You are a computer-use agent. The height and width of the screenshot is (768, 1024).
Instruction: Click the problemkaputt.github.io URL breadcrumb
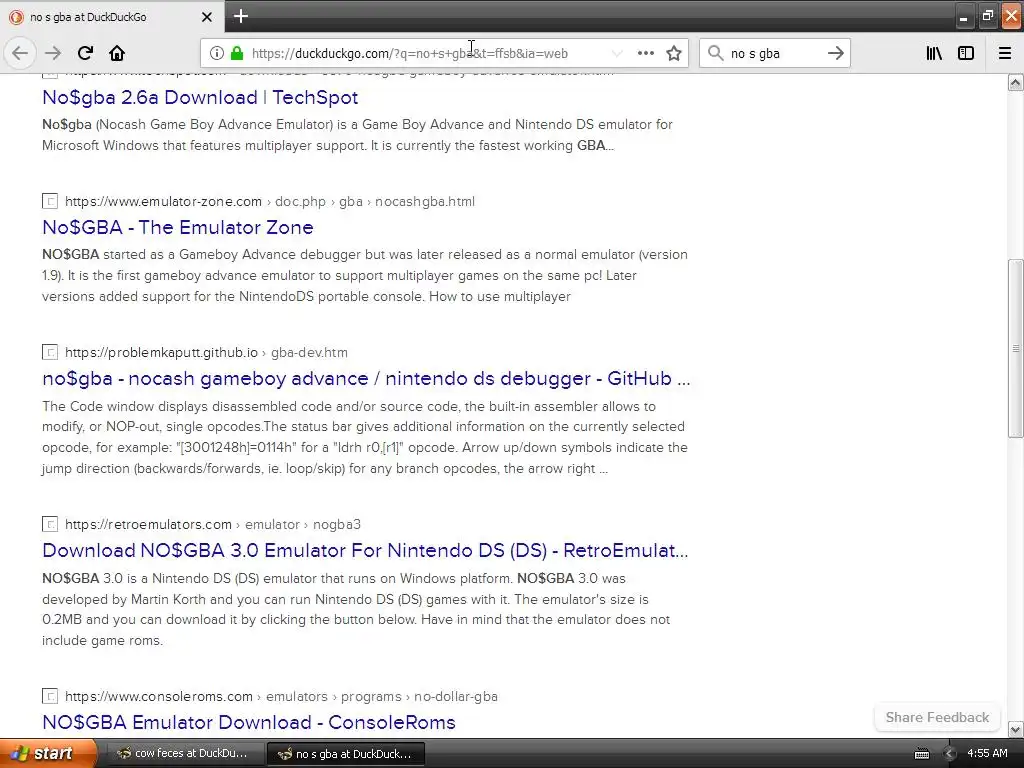(206, 353)
